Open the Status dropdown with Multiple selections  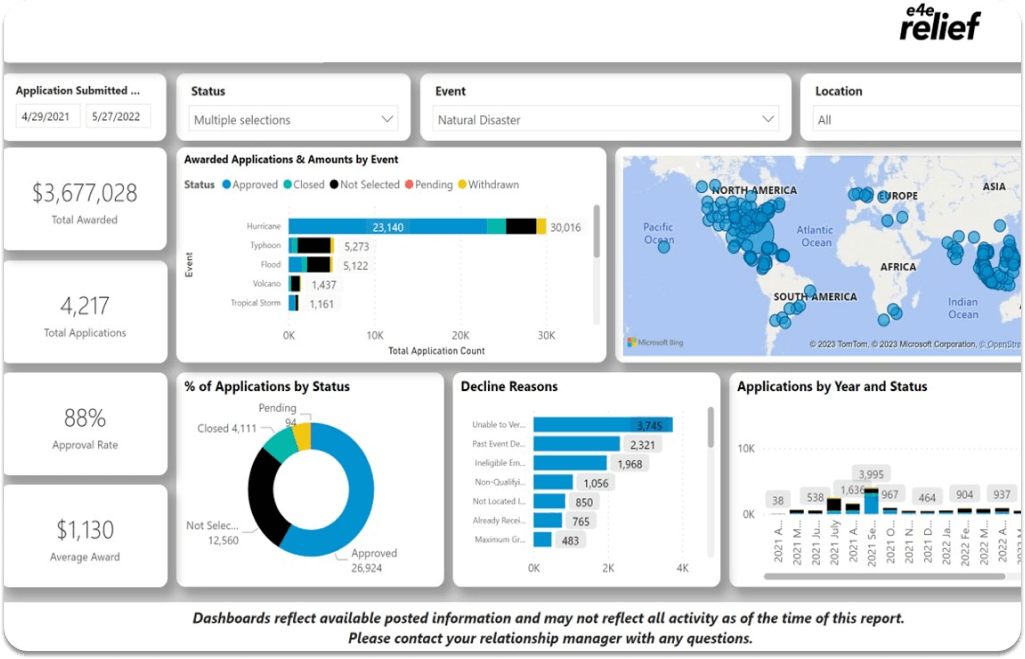click(x=293, y=120)
